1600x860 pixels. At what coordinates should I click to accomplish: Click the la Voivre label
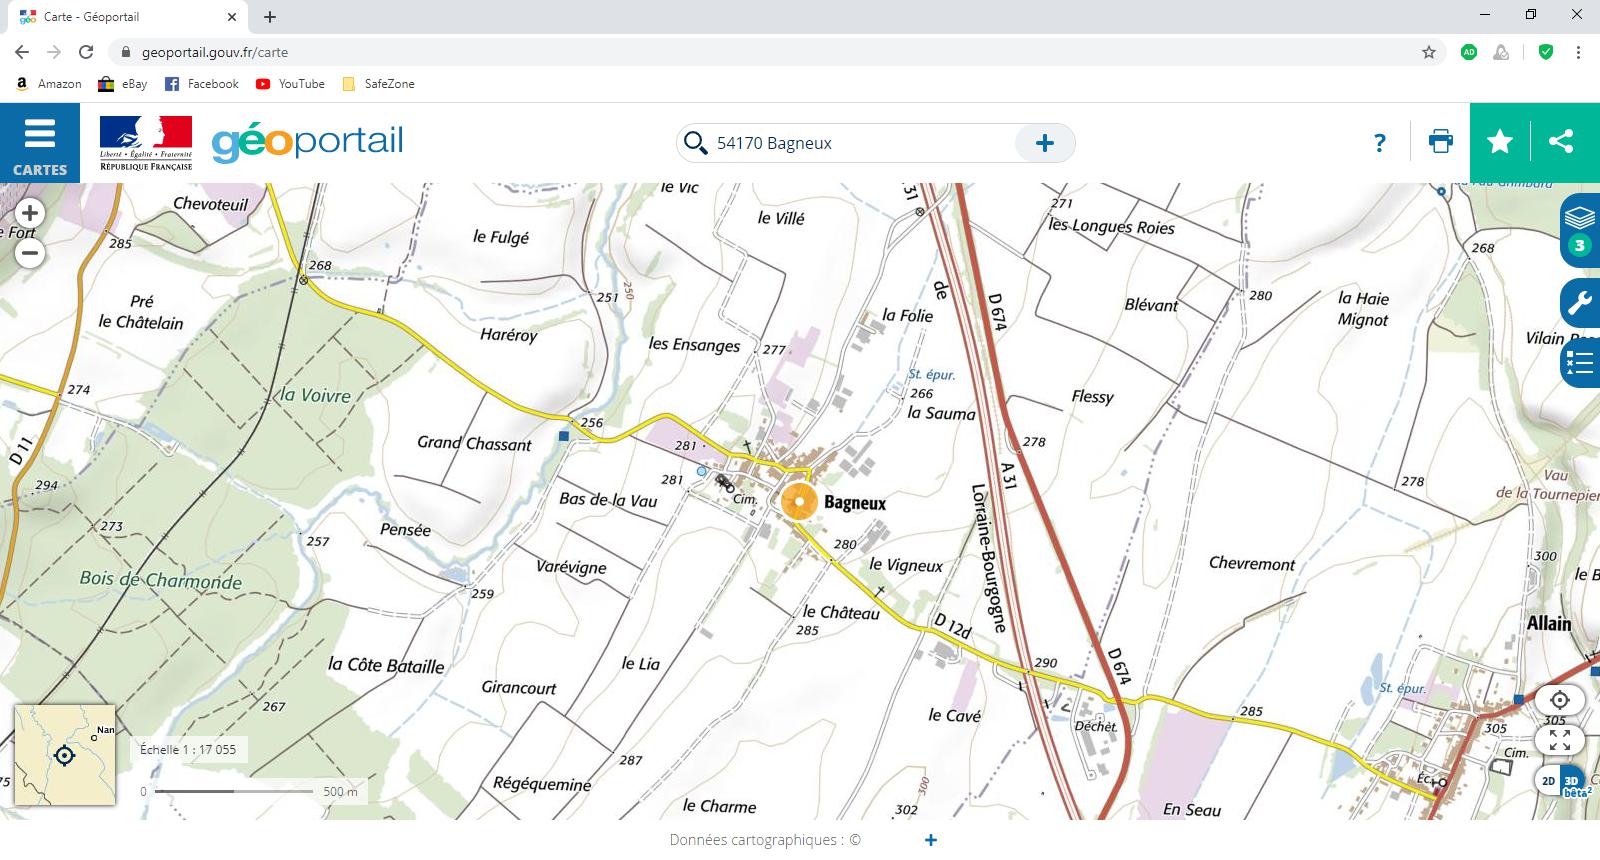pyautogui.click(x=315, y=395)
